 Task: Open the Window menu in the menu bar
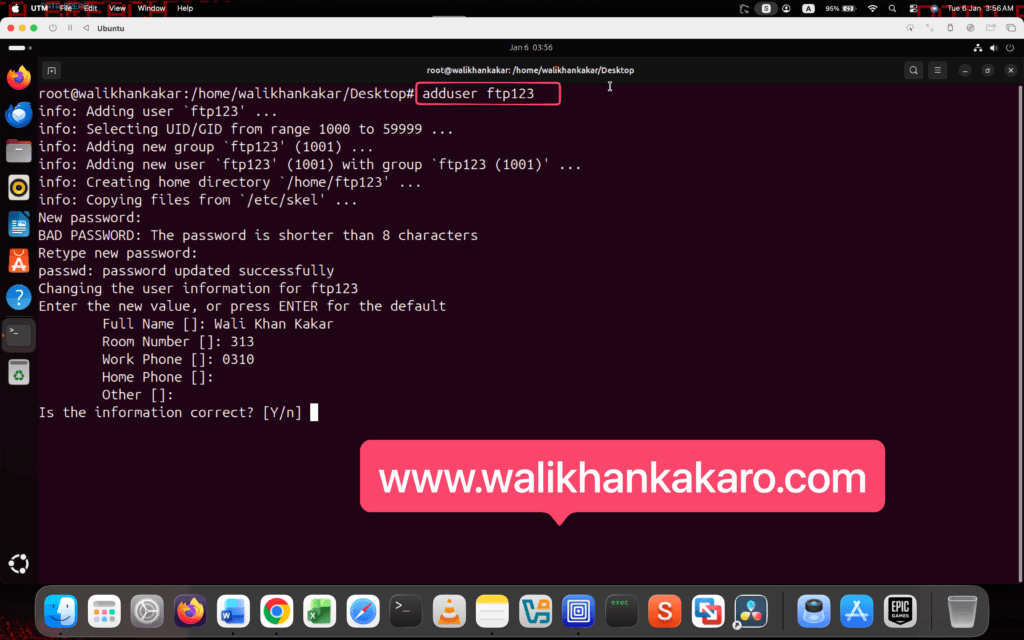coord(151,8)
